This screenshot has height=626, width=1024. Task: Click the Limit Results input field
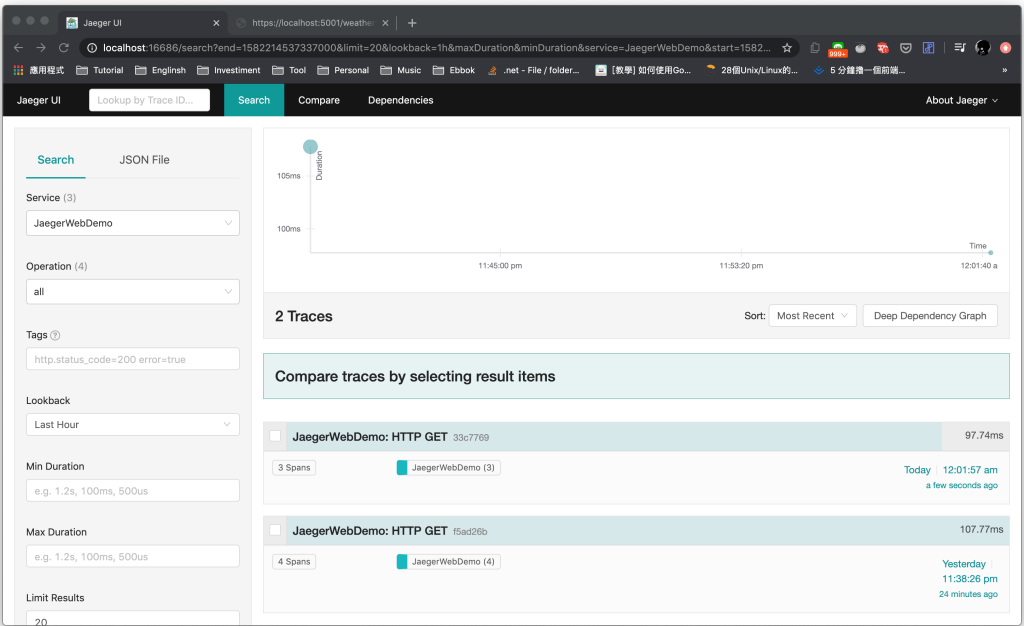(133, 619)
